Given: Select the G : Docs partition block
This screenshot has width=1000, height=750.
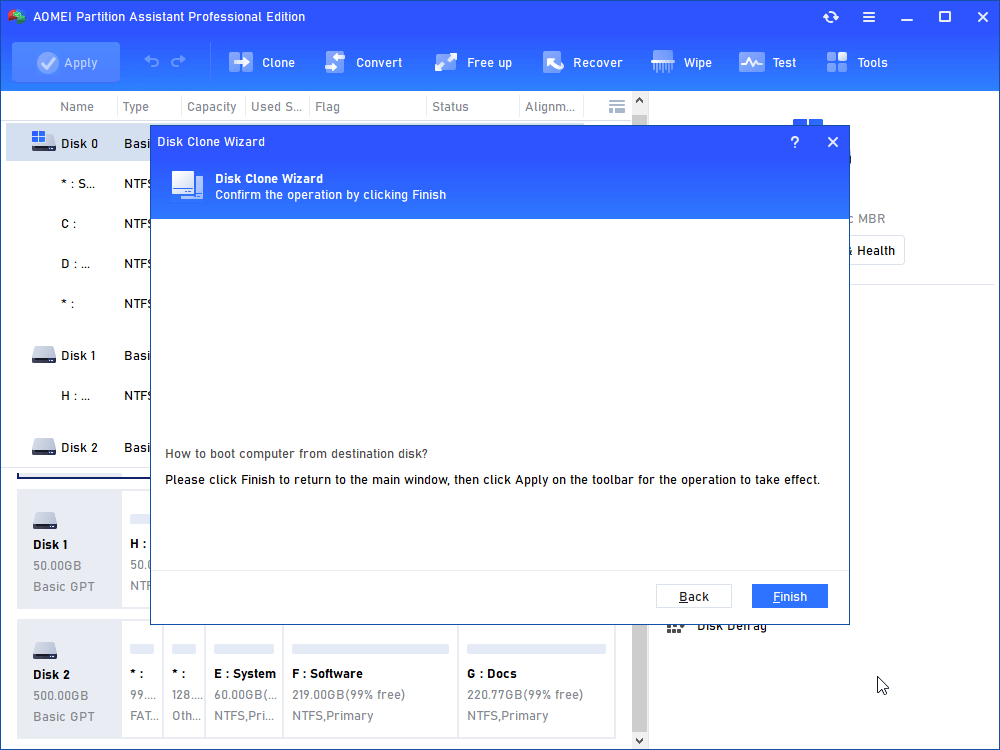Looking at the screenshot, I should click(x=536, y=681).
